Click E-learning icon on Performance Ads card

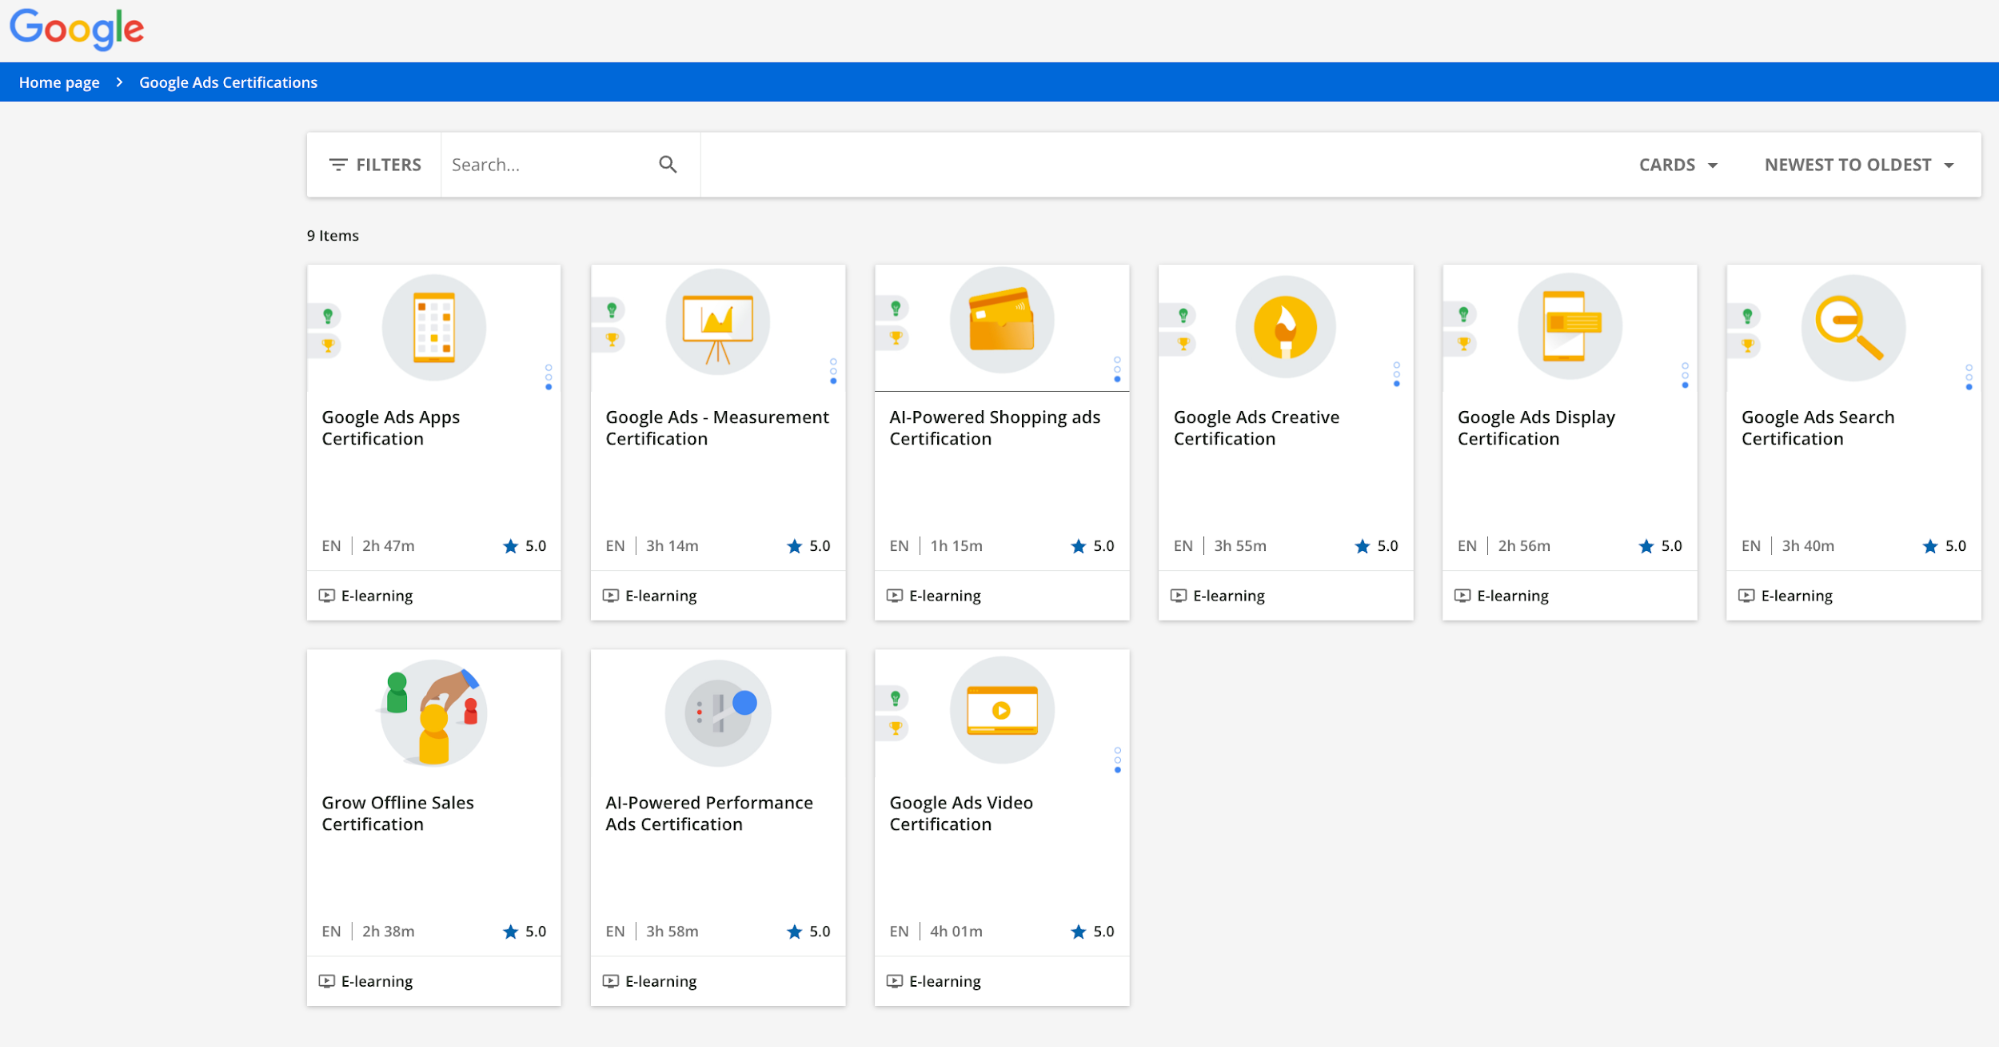point(611,981)
